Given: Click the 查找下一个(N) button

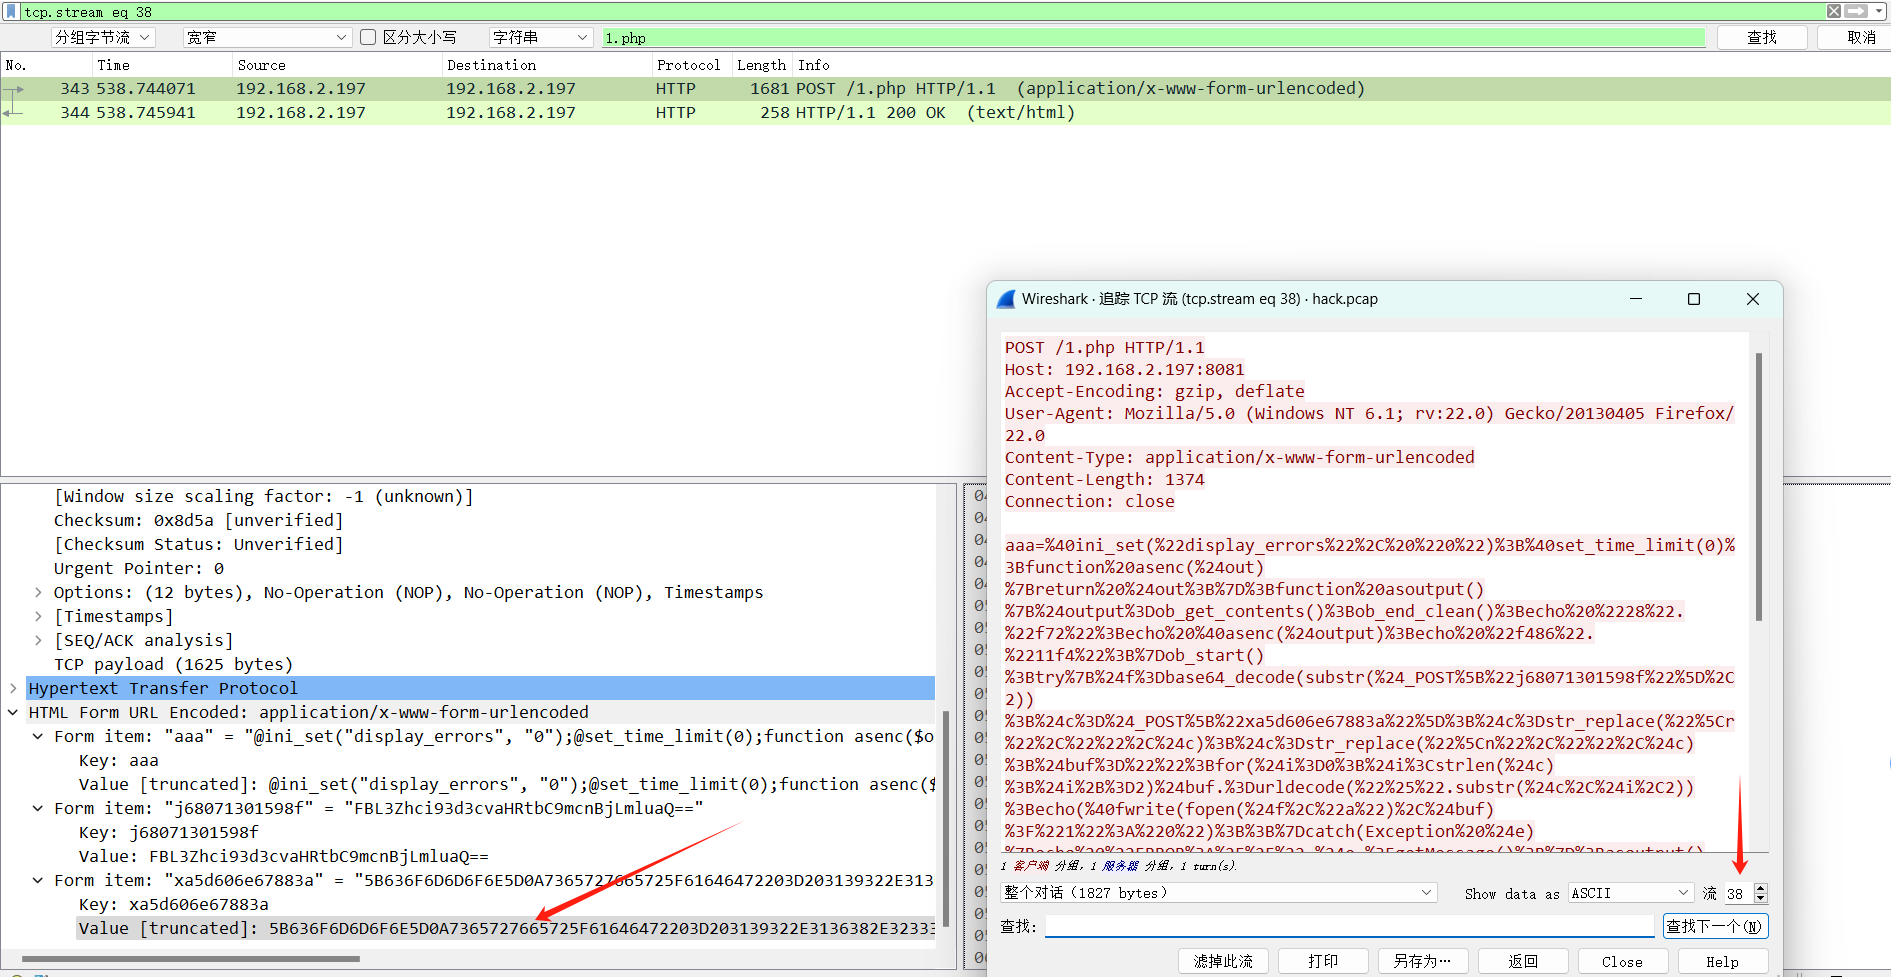Looking at the screenshot, I should [1716, 926].
